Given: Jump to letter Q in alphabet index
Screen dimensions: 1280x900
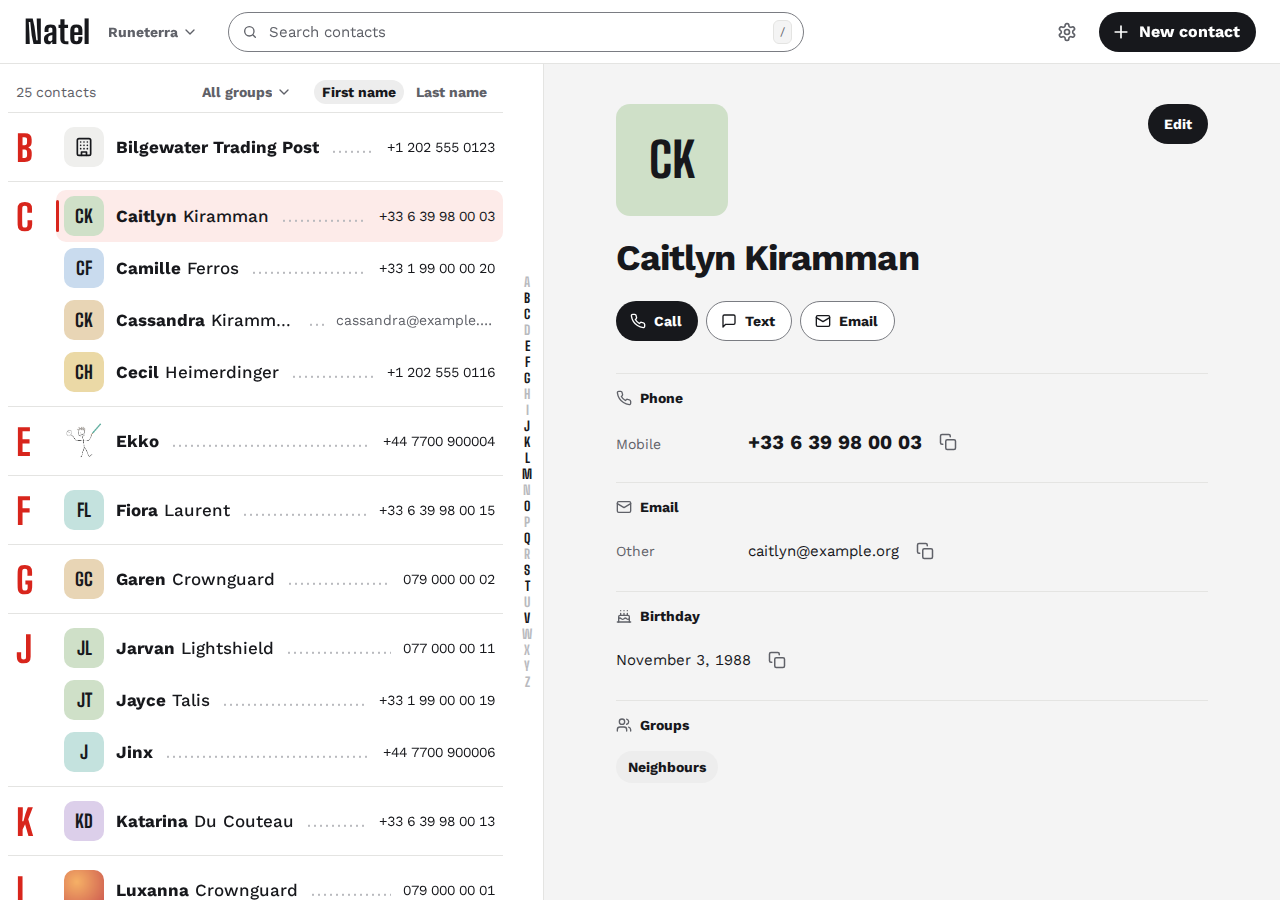Looking at the screenshot, I should pyautogui.click(x=527, y=538).
